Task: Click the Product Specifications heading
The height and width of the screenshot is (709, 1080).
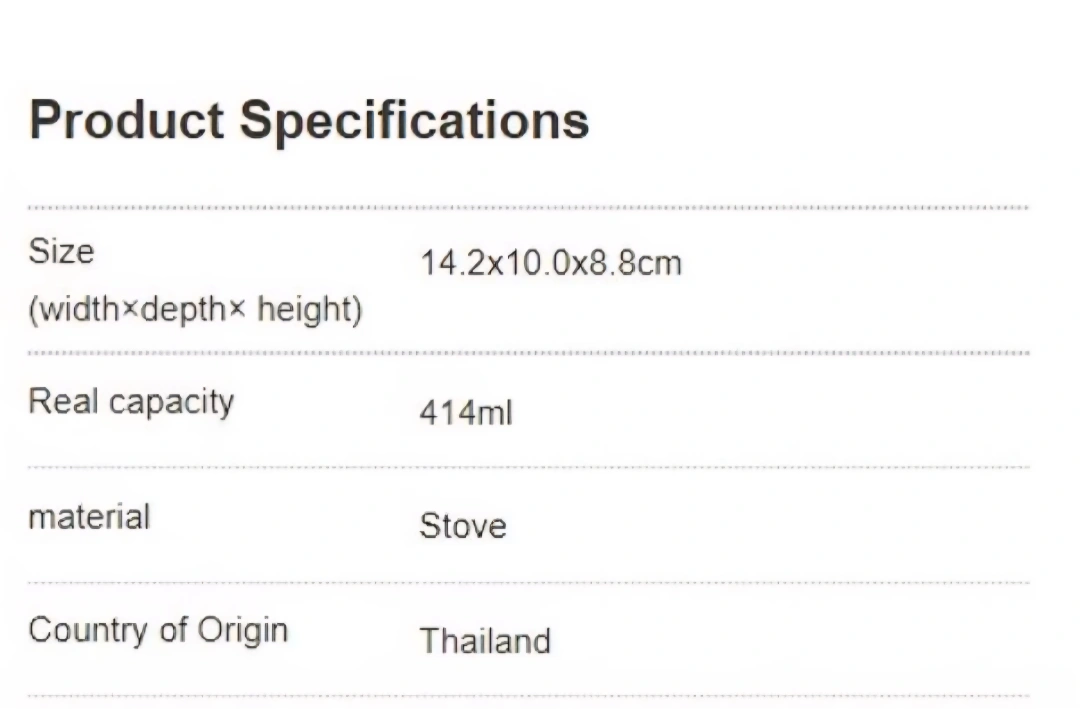Action: 309,121
